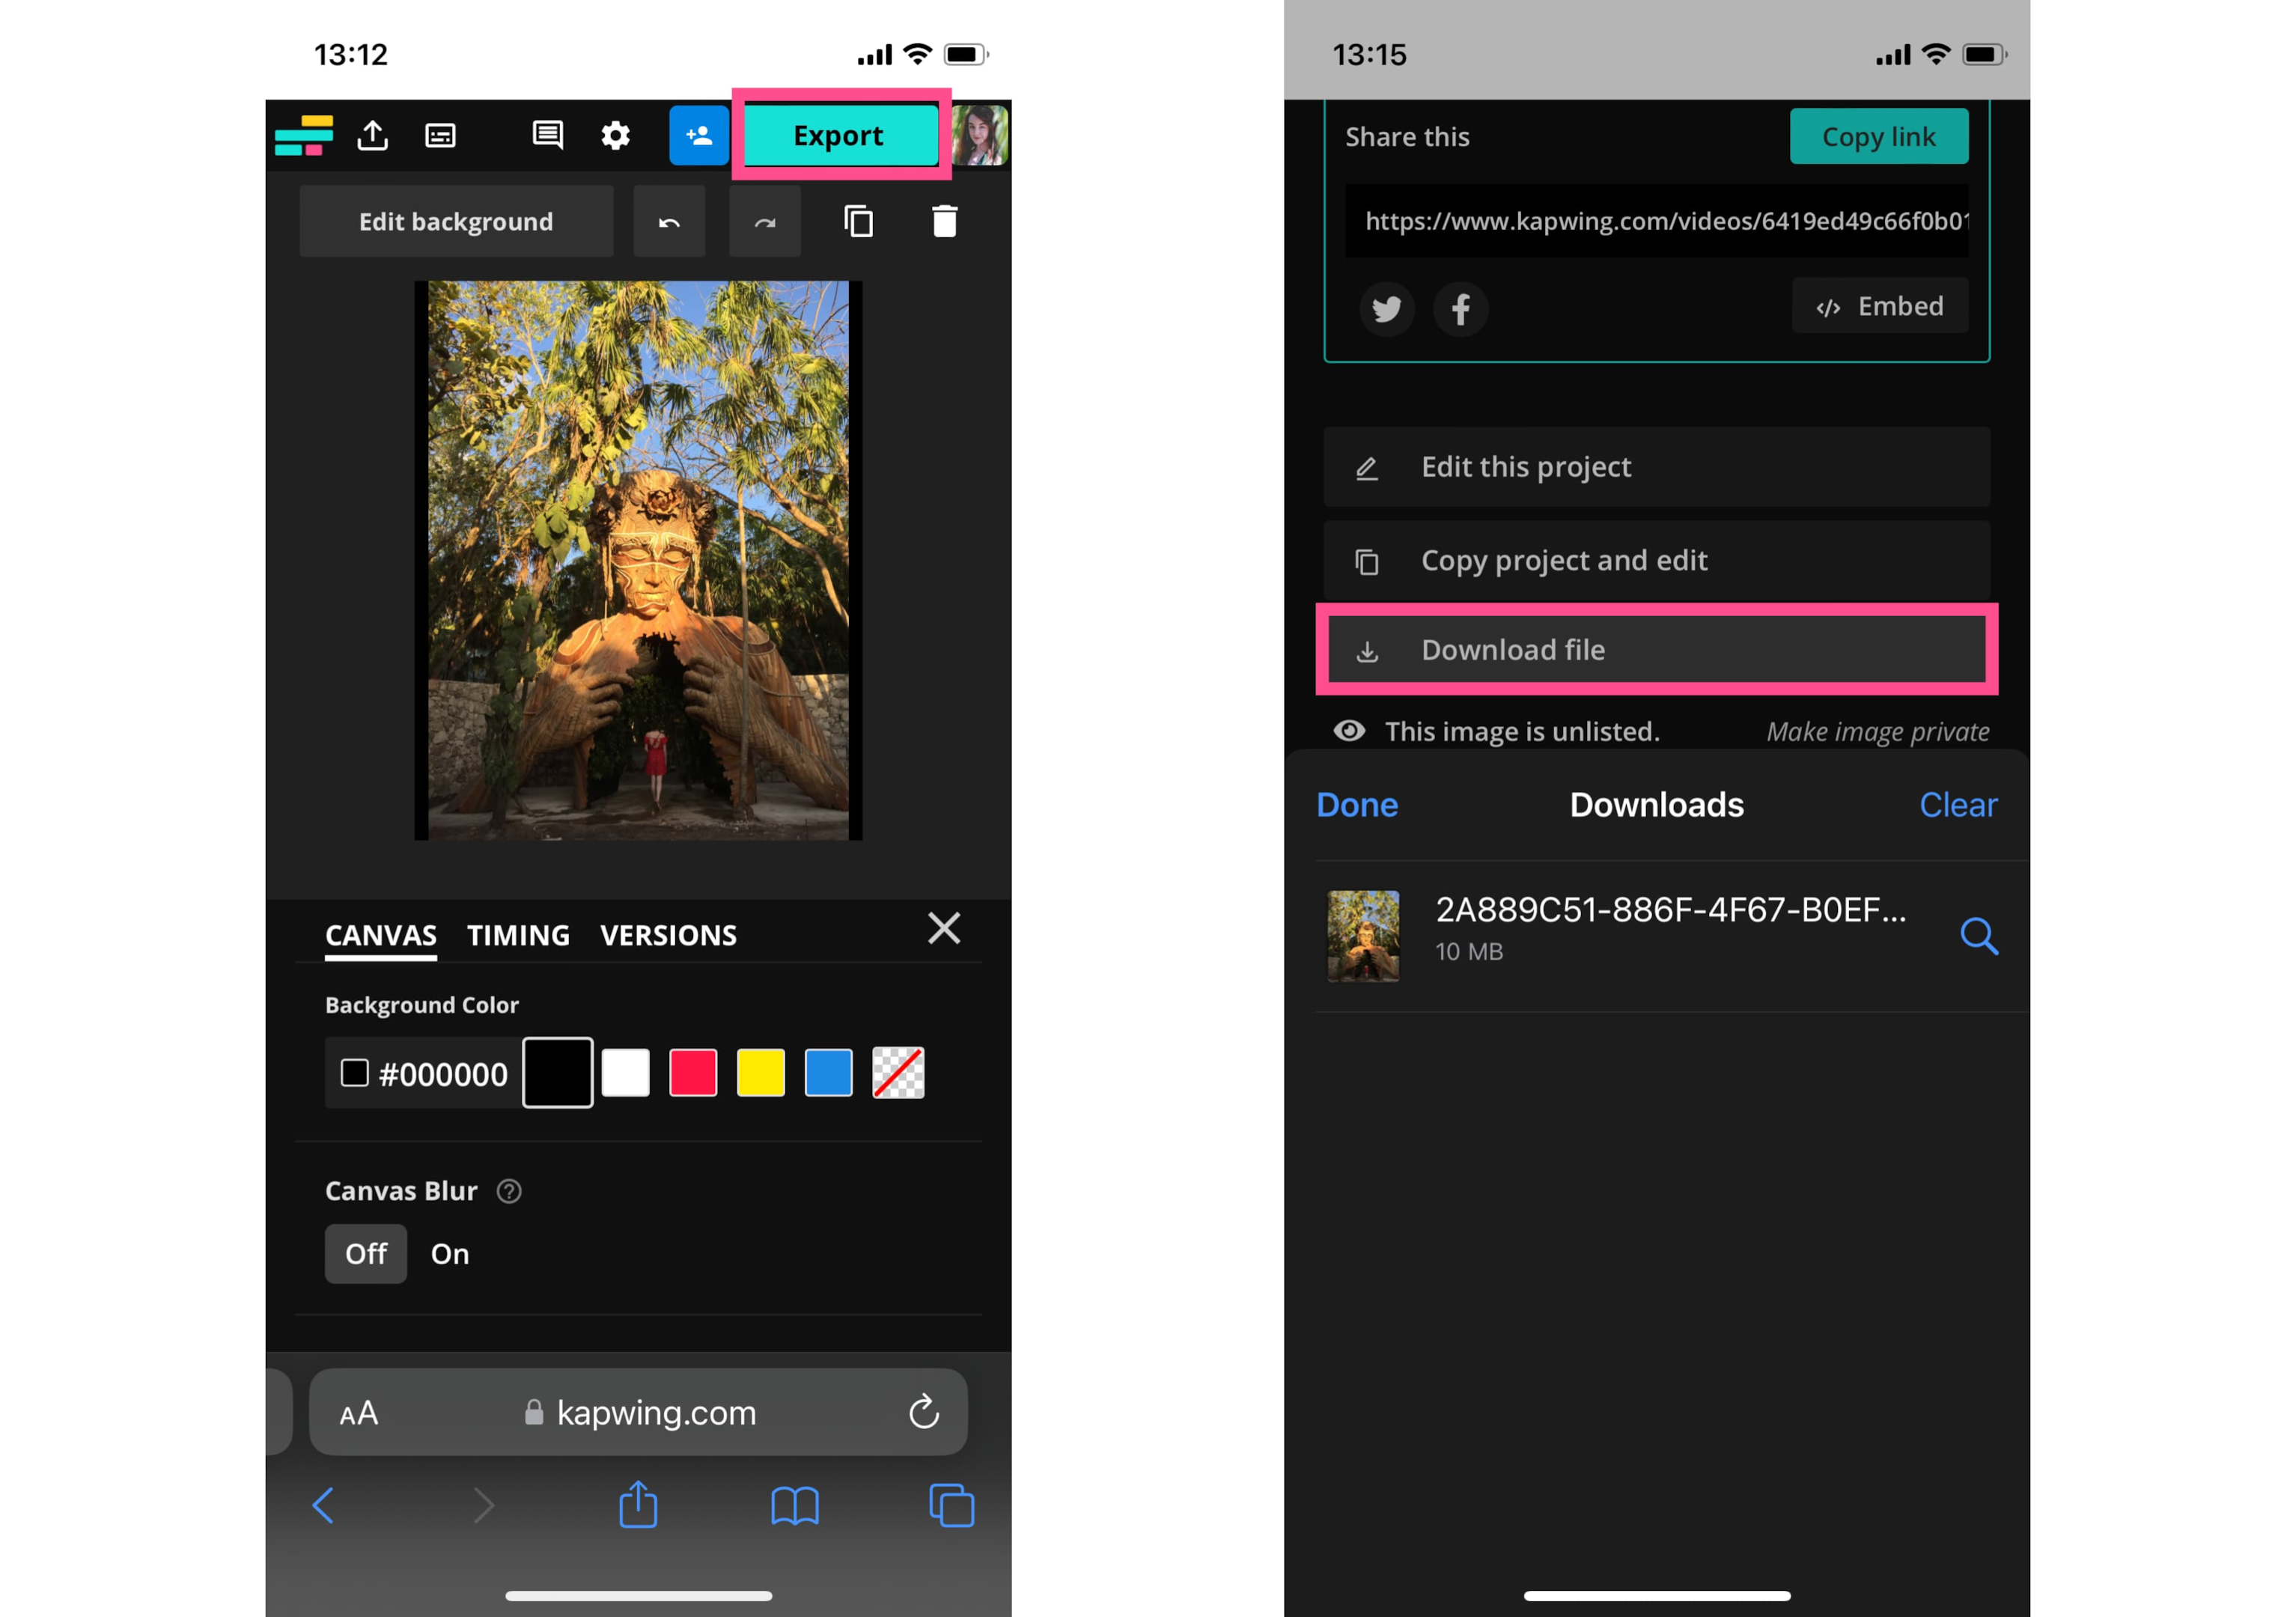2296x1617 pixels.
Task: Open the Safari share sheet icon
Action: (638, 1504)
